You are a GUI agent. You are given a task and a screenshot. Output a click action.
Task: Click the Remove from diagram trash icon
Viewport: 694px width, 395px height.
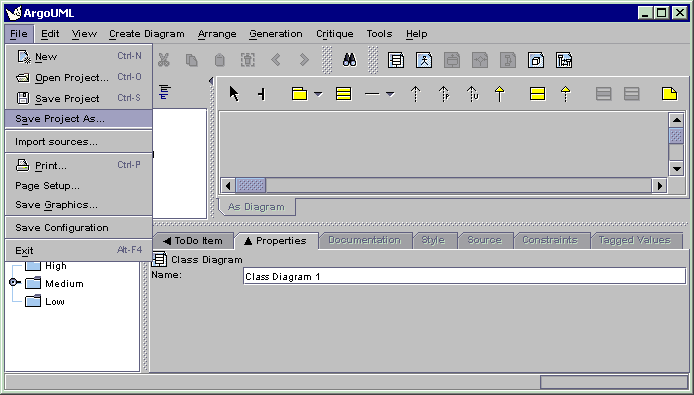tap(248, 60)
